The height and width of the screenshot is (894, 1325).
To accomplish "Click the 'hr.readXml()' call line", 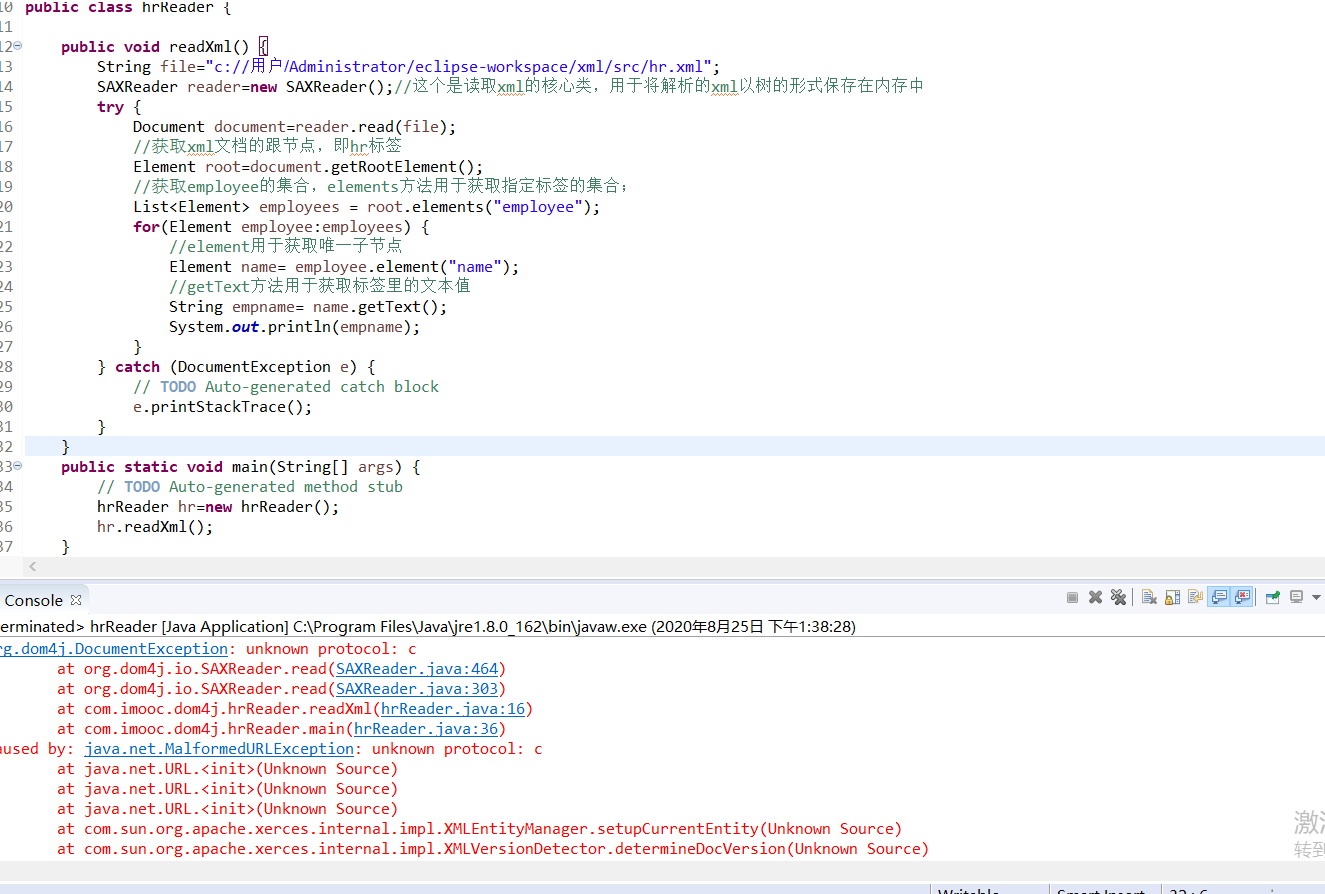I will [155, 526].
